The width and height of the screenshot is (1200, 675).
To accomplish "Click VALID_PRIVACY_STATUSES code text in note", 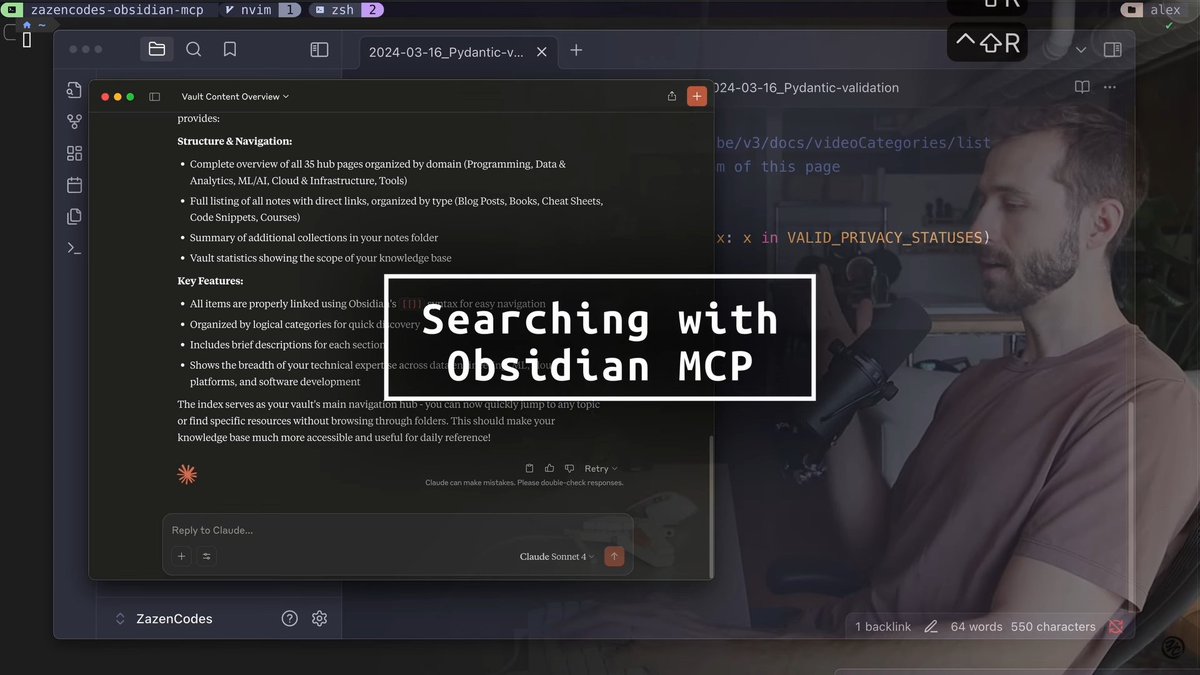I will 886,237.
